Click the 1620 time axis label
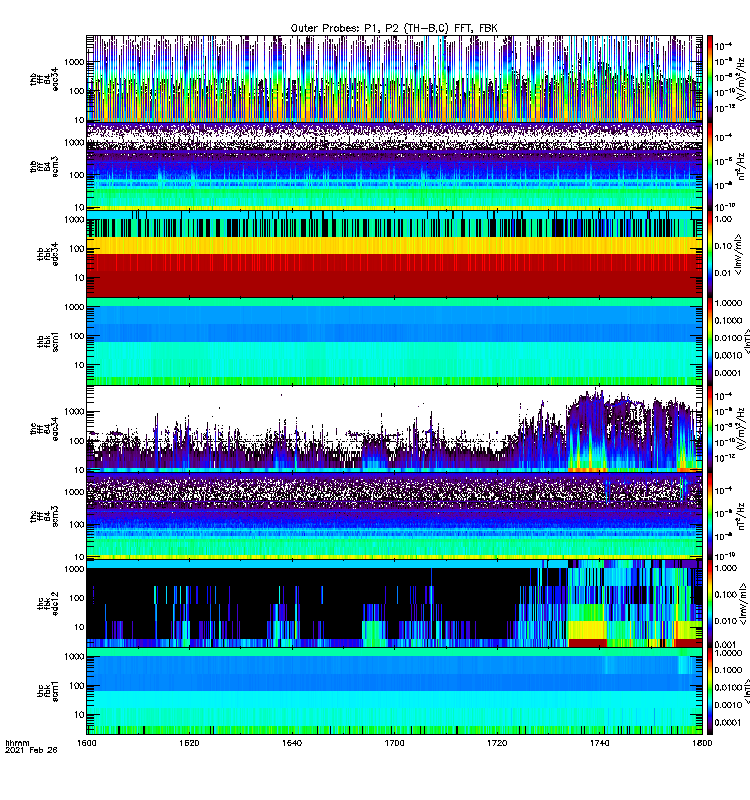Viewport: 750px width, 800px height. tap(189, 743)
